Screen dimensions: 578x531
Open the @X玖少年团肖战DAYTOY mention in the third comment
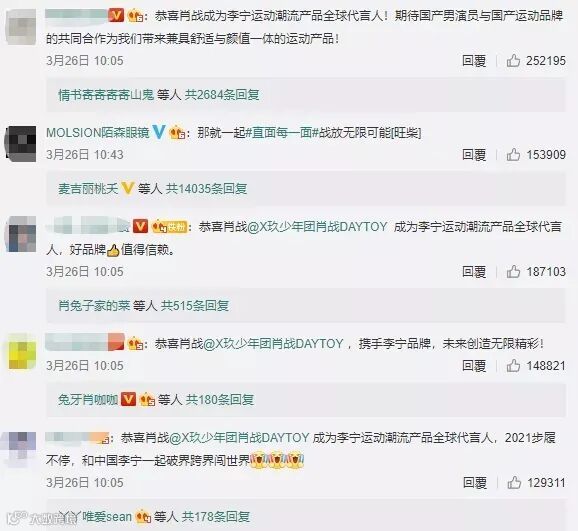[318, 226]
